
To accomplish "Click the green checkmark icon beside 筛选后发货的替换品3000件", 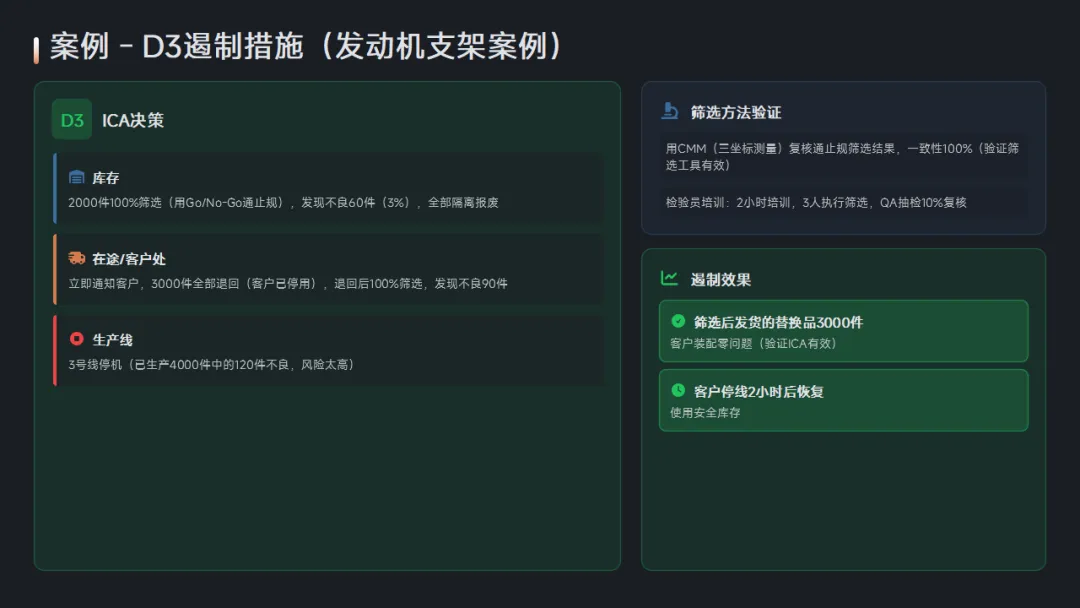I will click(678, 321).
